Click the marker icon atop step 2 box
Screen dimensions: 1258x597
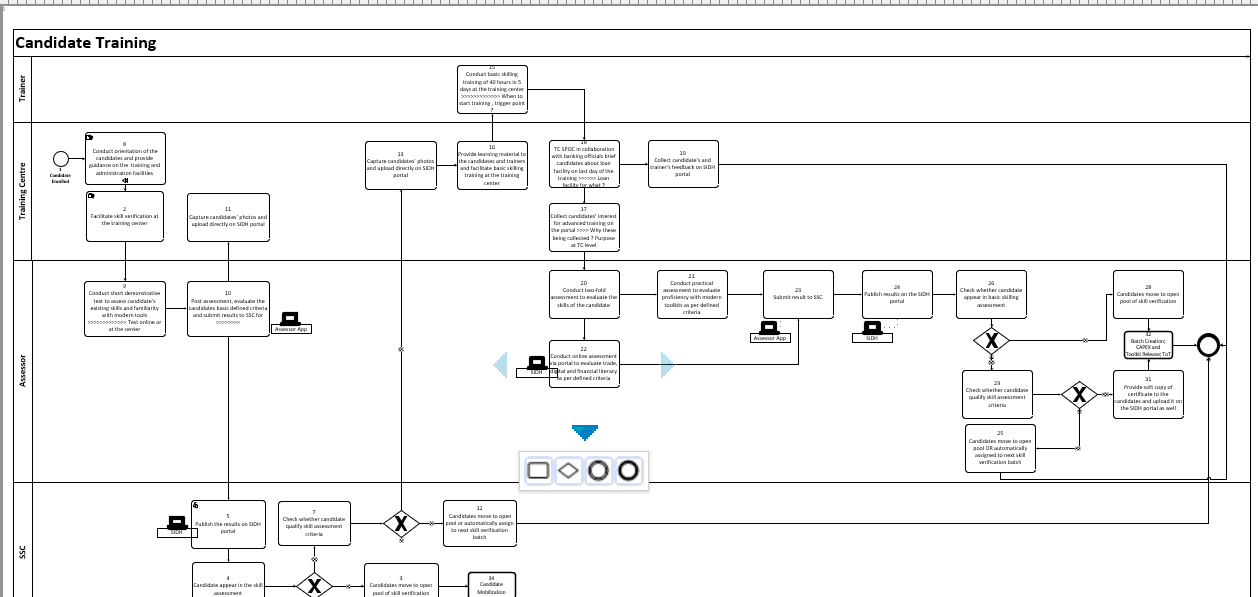[90, 196]
